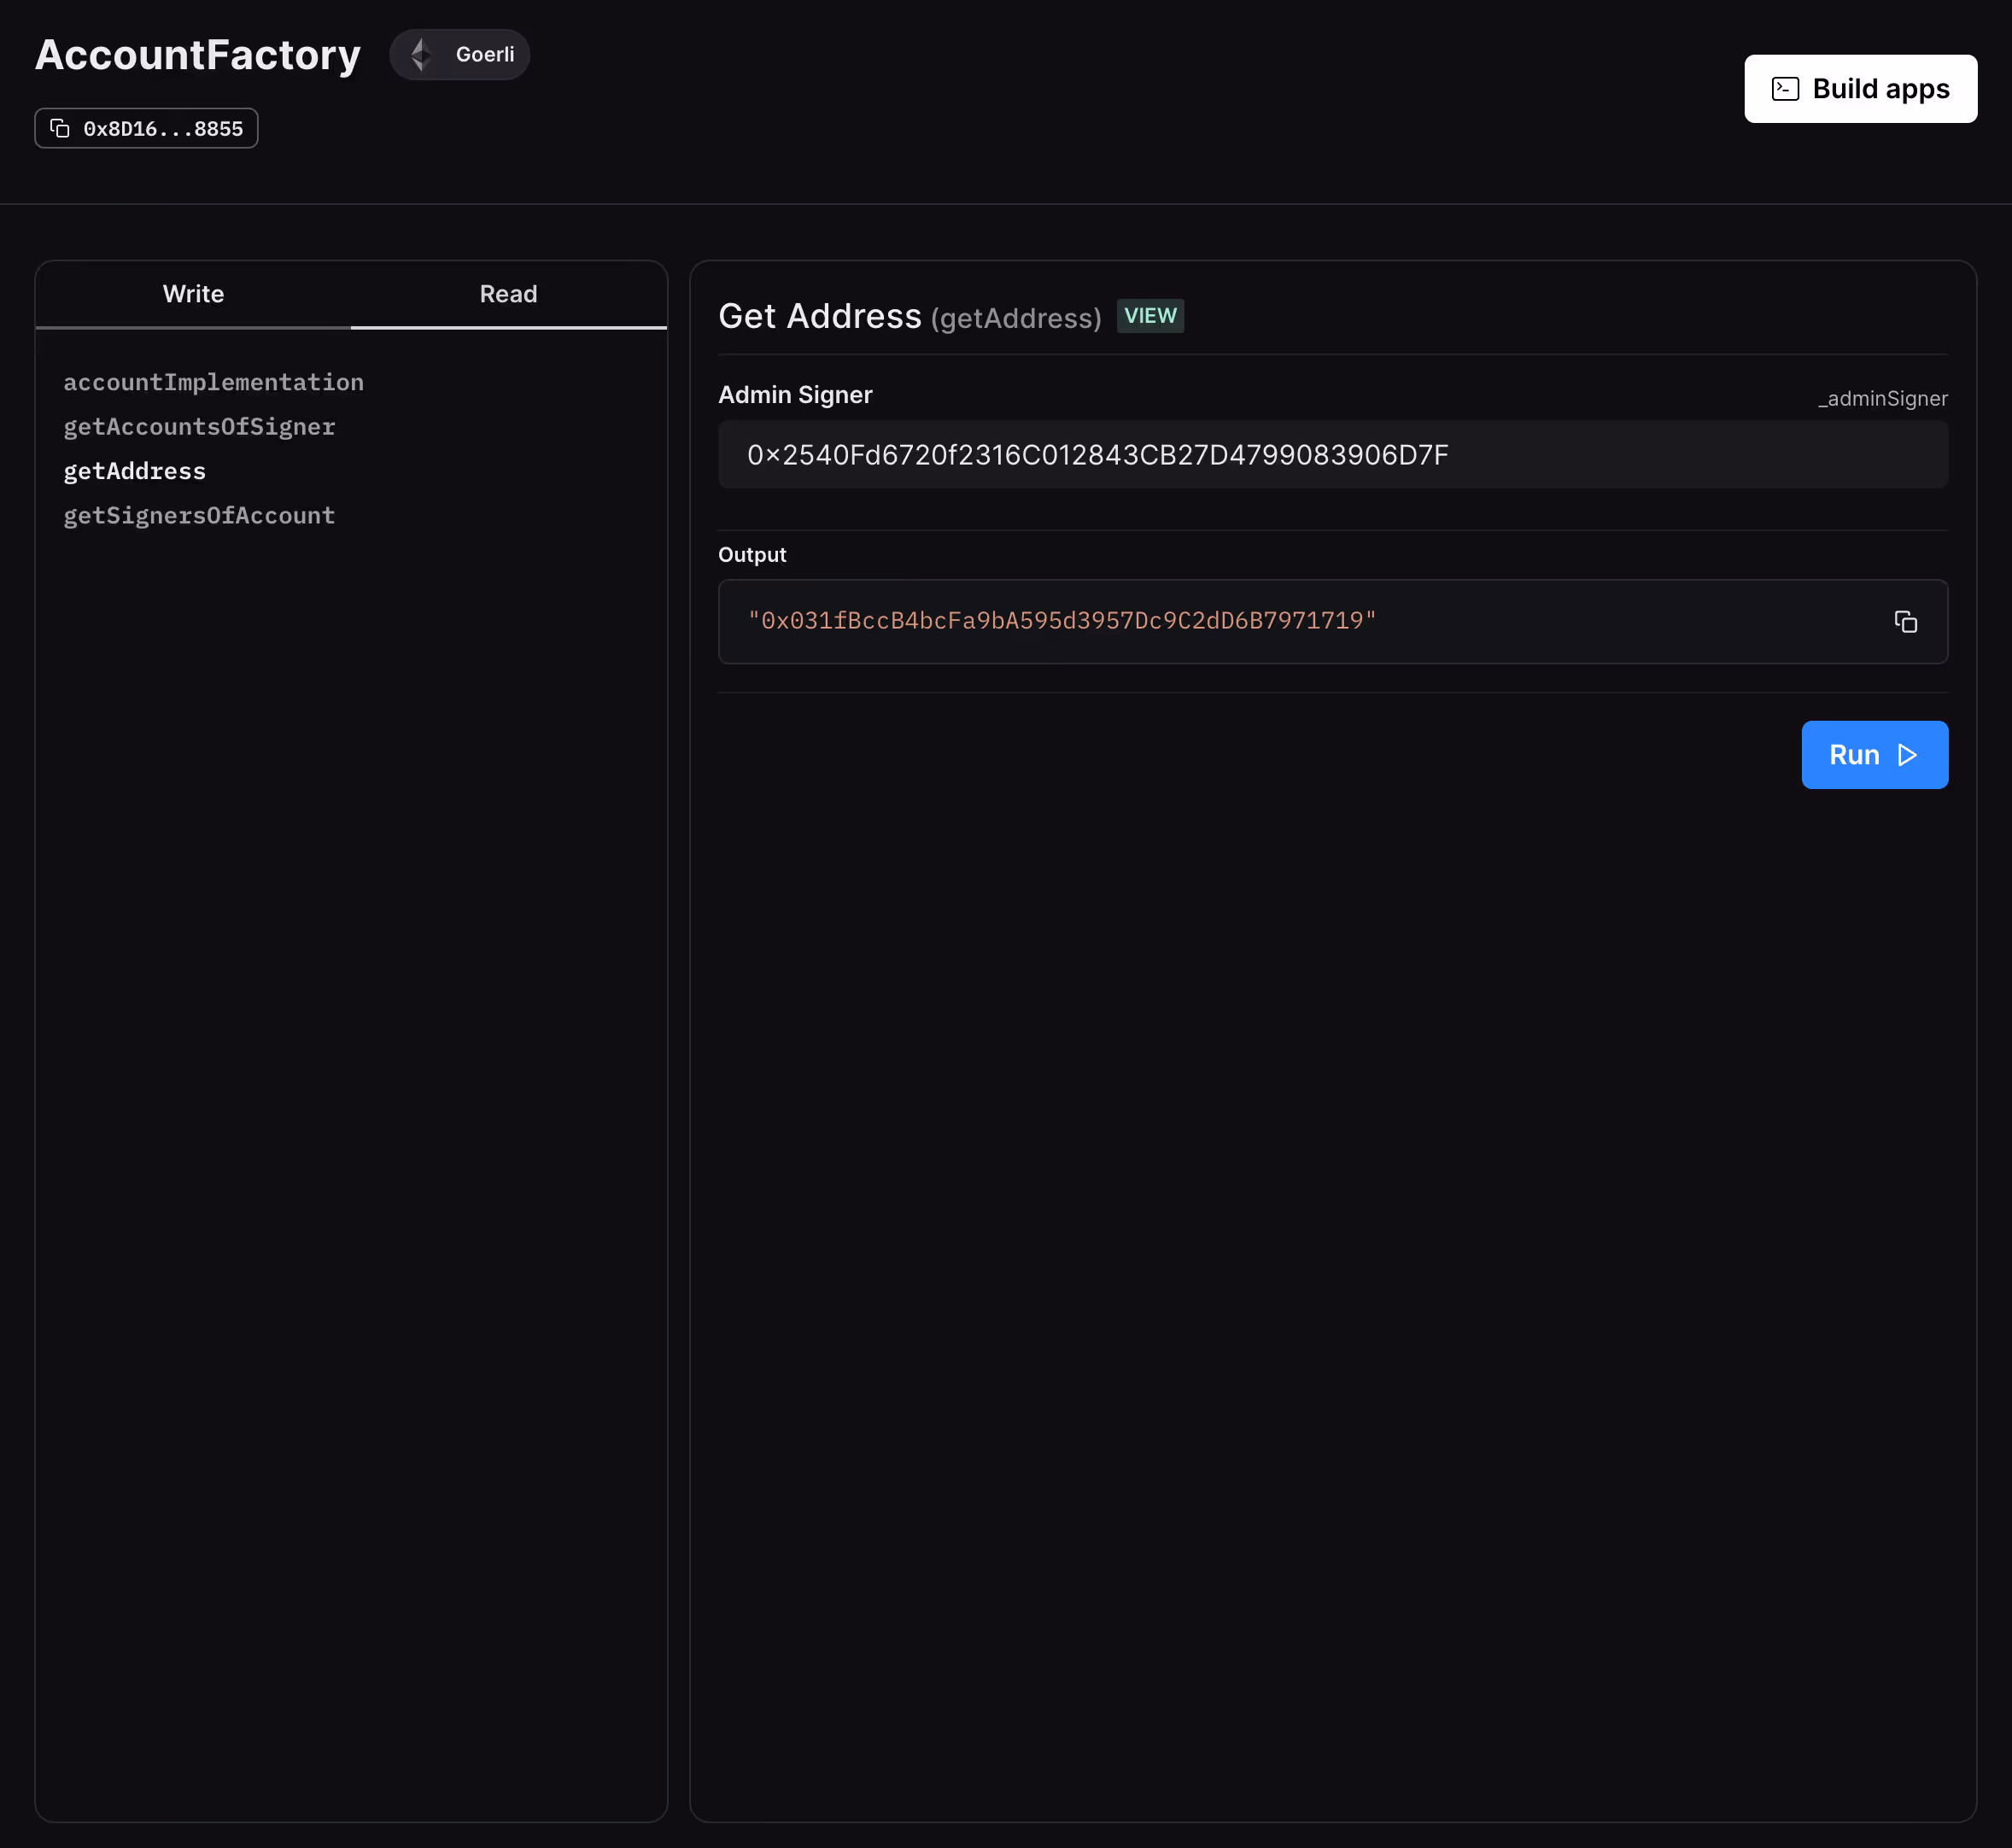Click the Ethereum logo in Goerli badge
This screenshot has height=1848, width=2012.
click(421, 54)
